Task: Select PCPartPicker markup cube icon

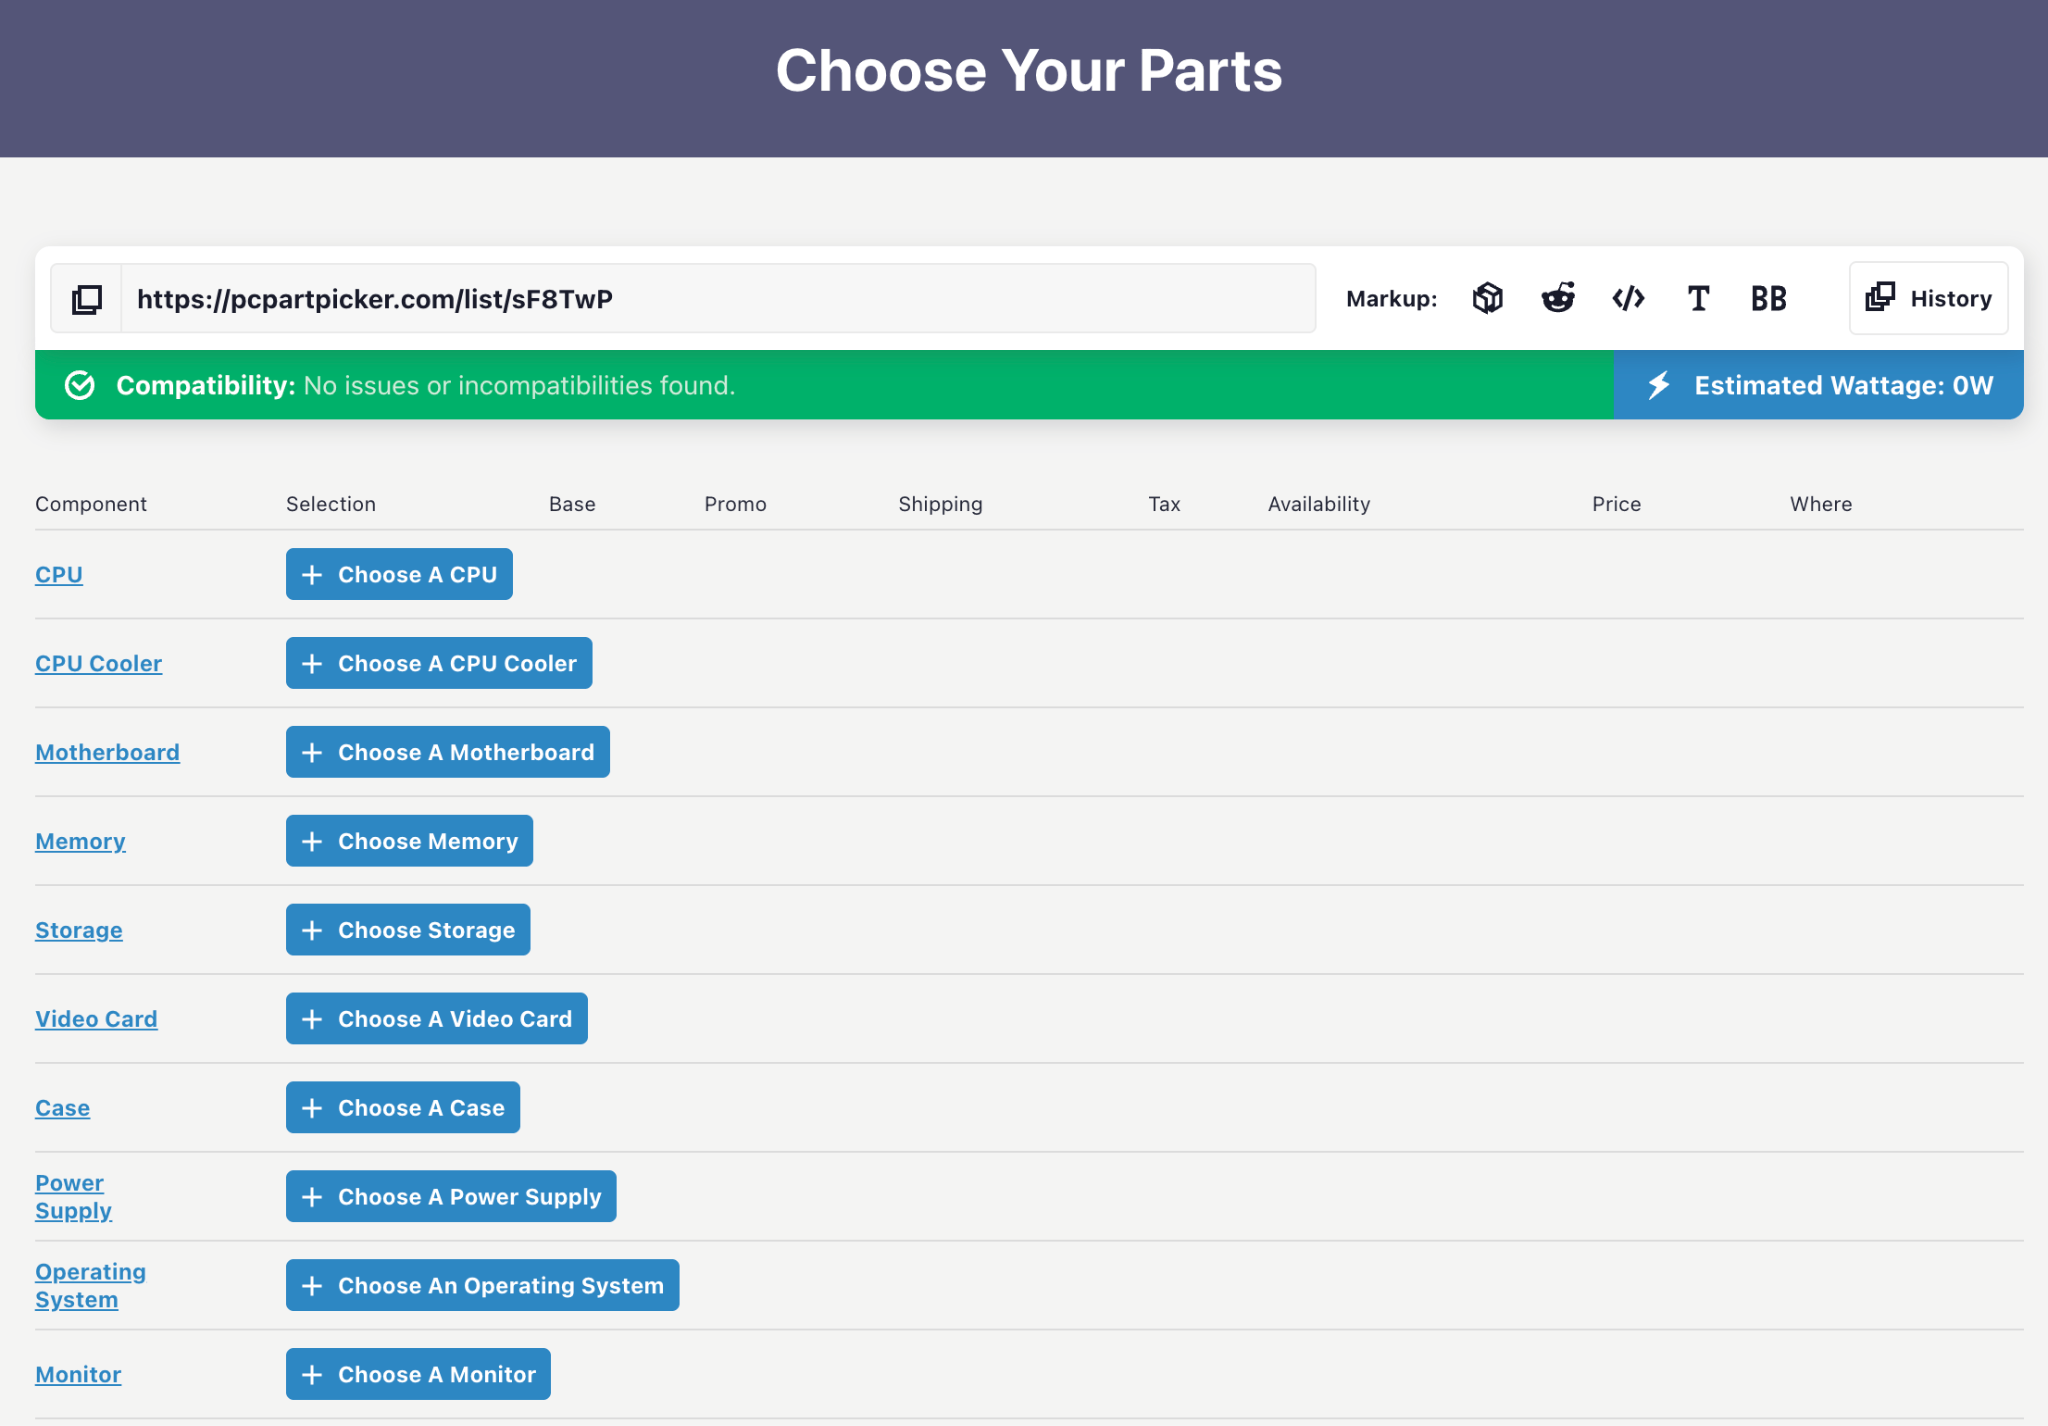Action: point(1488,298)
